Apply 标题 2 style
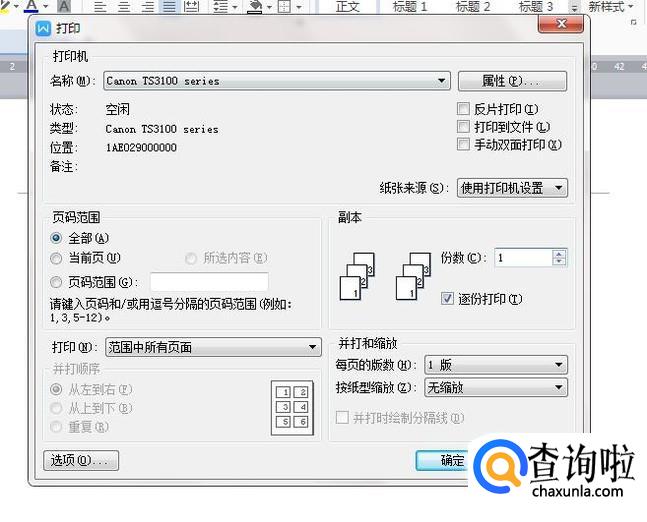The width and height of the screenshot is (647, 522). click(472, 6)
